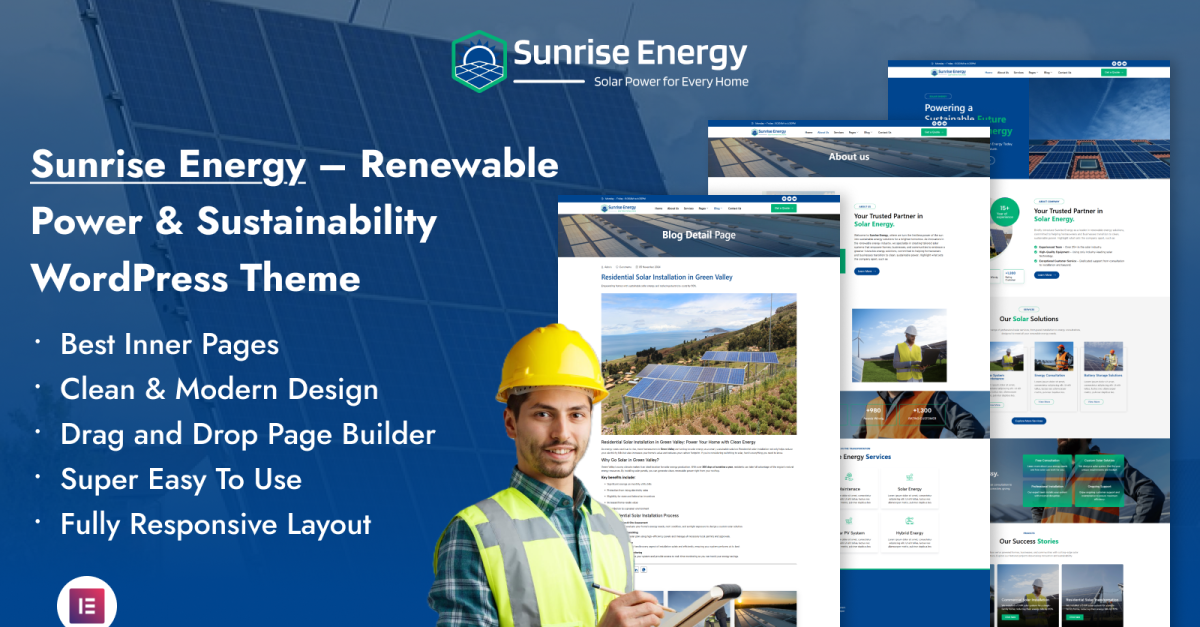
Task: Open Contact Us menu on About page
Action: click(x=884, y=132)
